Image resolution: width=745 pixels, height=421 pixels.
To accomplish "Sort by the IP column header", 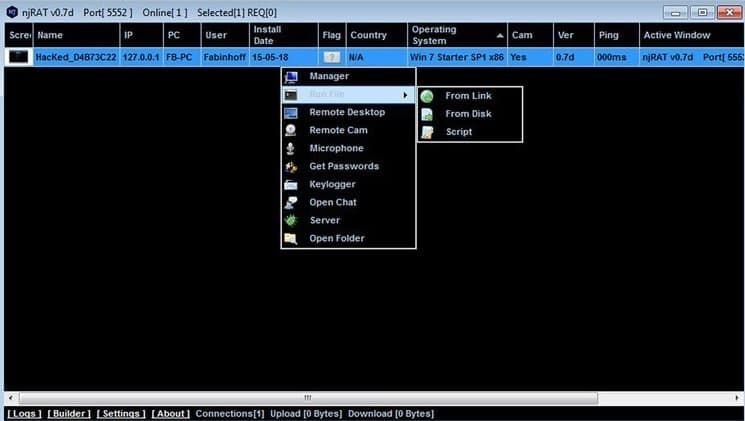I will tap(141, 35).
